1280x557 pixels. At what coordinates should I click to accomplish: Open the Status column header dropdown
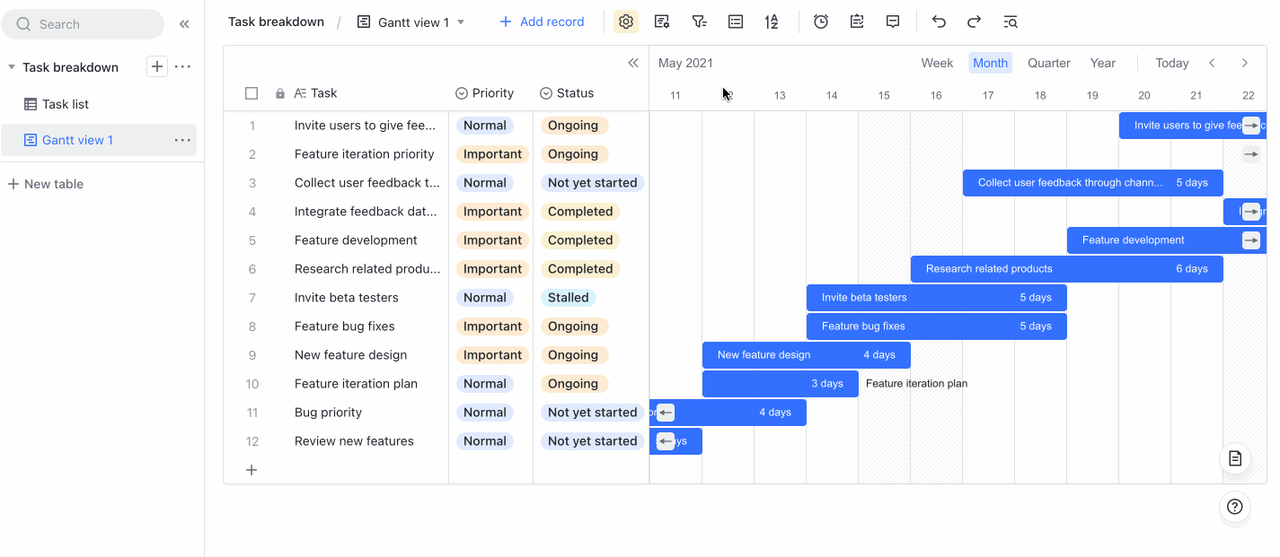(546, 93)
